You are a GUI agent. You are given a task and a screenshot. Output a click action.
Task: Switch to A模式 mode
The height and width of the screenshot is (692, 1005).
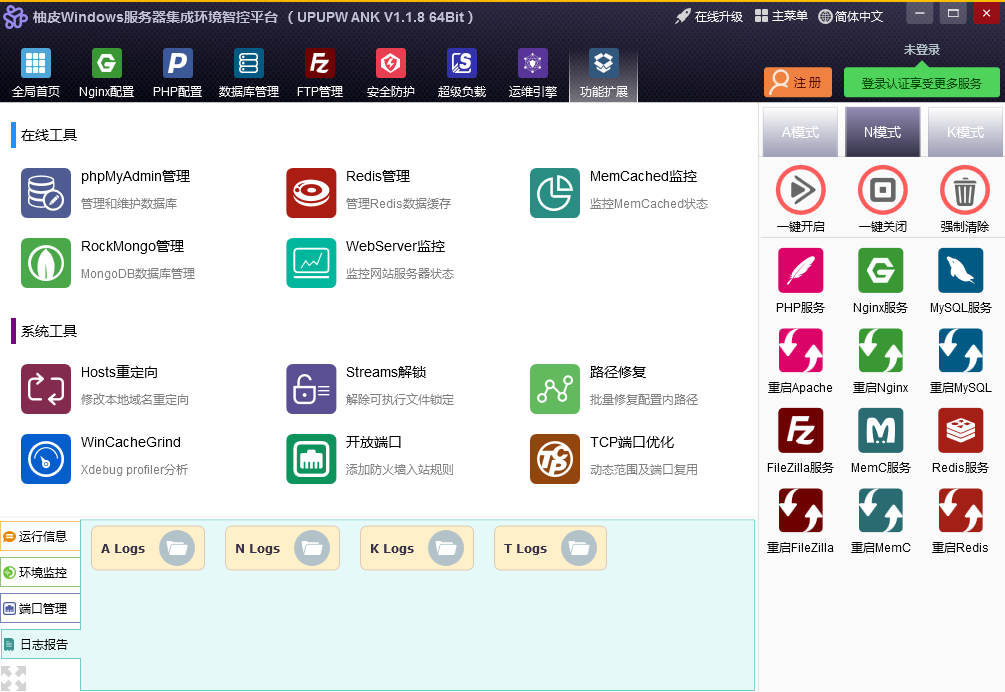(x=800, y=132)
